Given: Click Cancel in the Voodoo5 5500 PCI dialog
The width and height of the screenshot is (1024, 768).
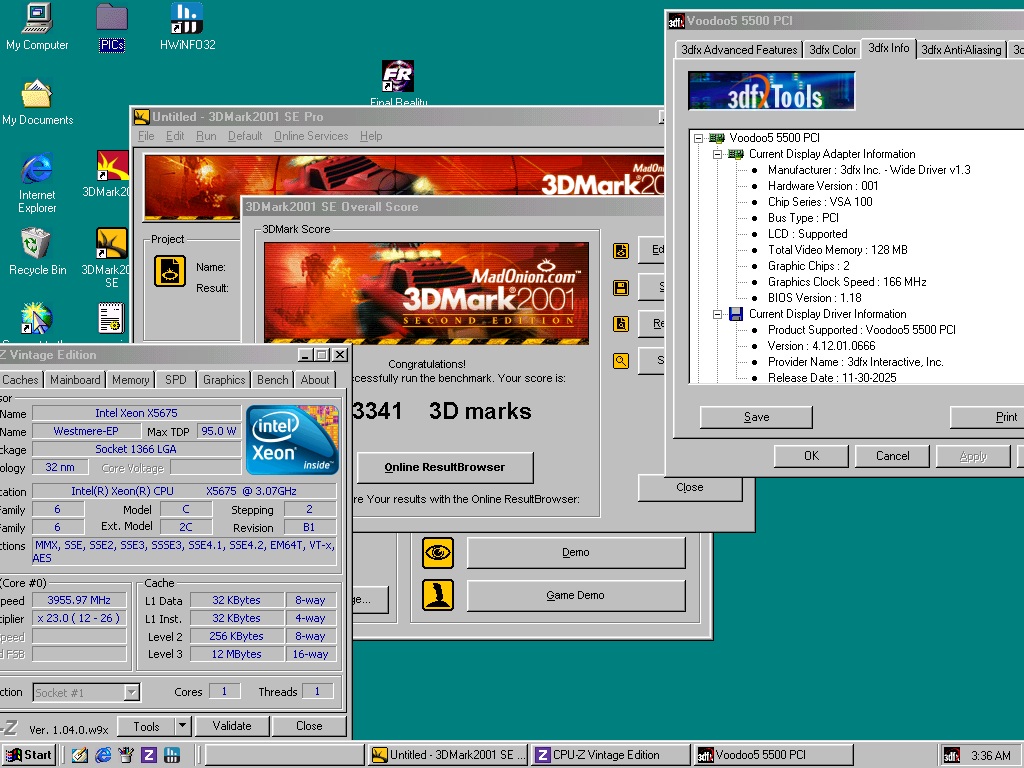Looking at the screenshot, I should (x=892, y=456).
